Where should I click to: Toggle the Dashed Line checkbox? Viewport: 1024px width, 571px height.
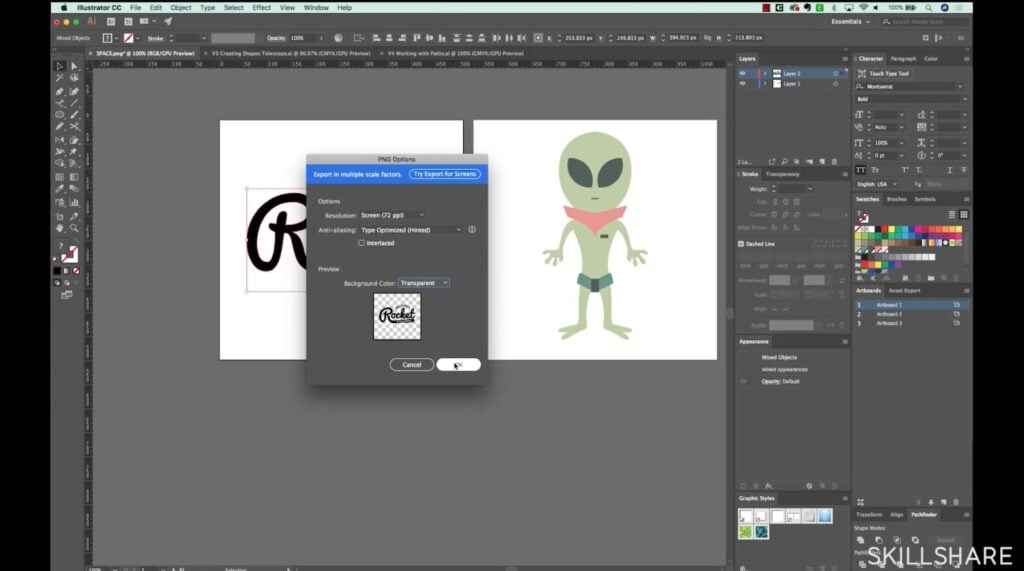(741, 244)
